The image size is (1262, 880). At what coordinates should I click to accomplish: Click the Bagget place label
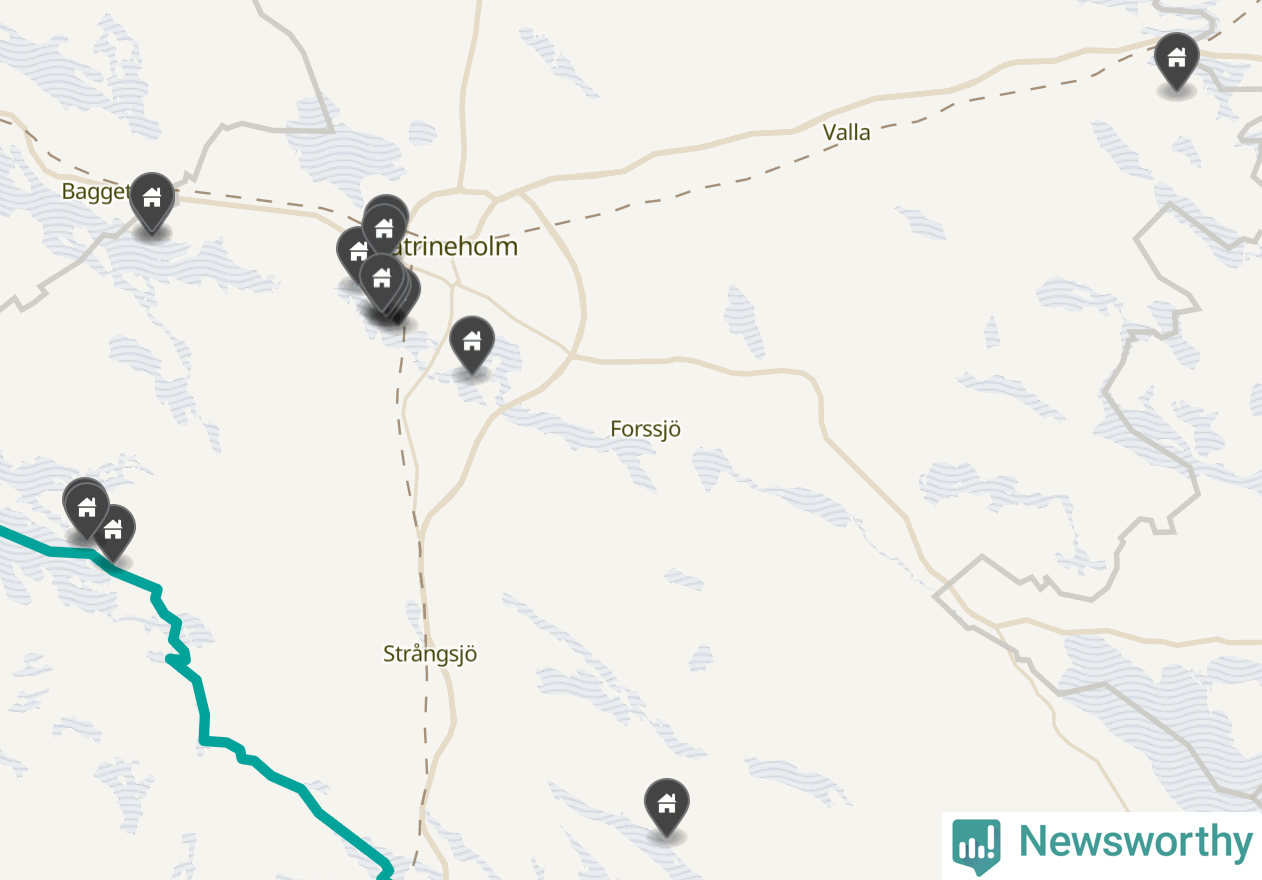click(96, 191)
